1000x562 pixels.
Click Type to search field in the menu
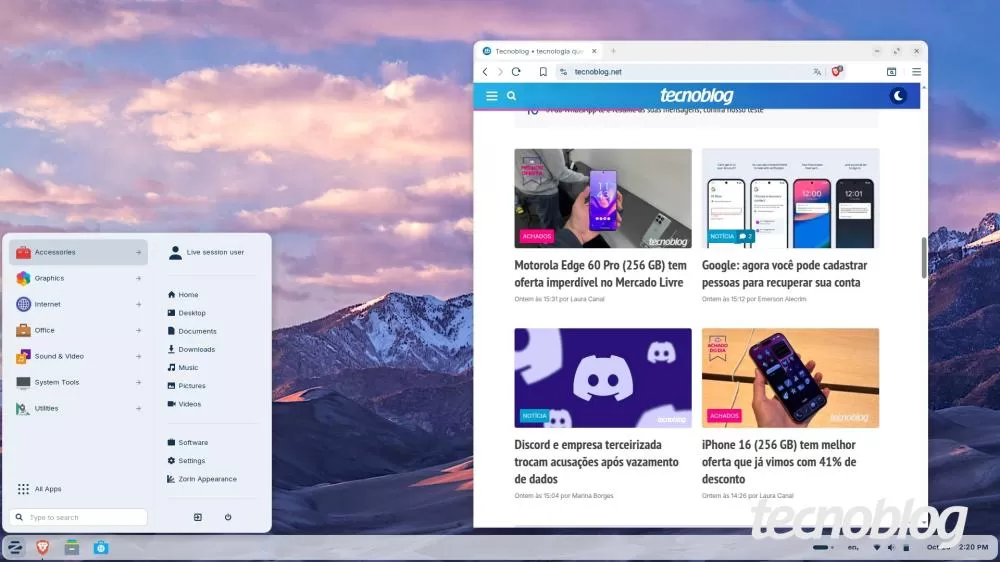[x=78, y=517]
